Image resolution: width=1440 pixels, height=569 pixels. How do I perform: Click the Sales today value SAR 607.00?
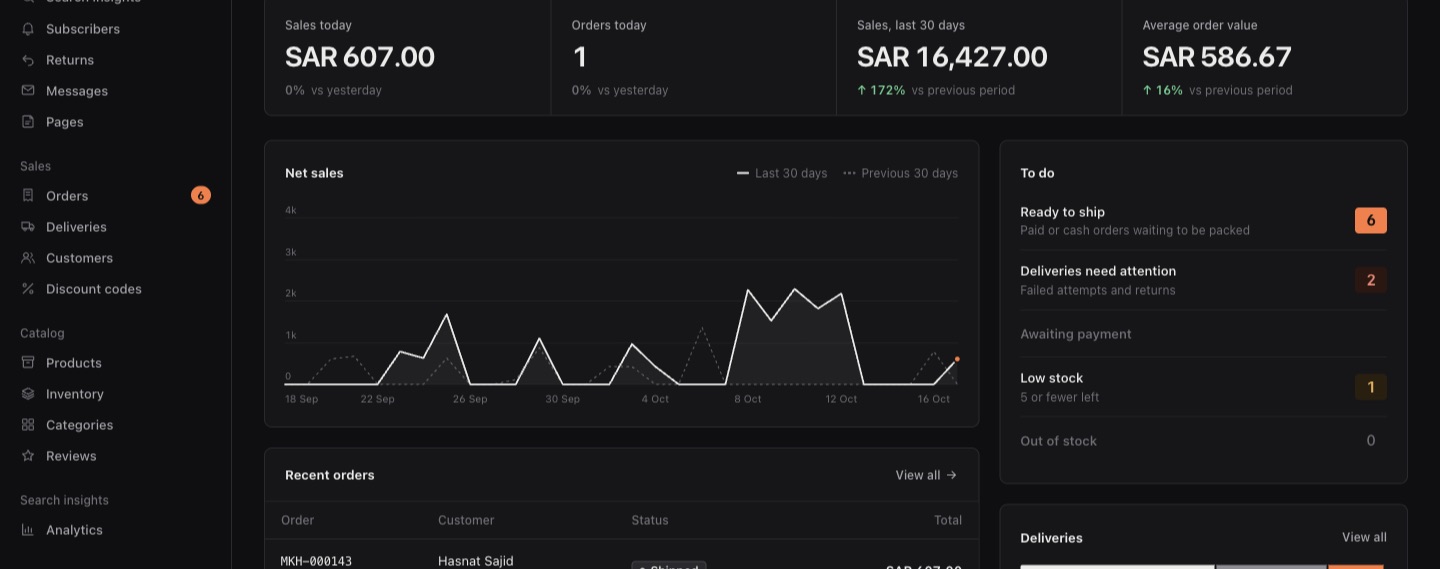[x=360, y=57]
